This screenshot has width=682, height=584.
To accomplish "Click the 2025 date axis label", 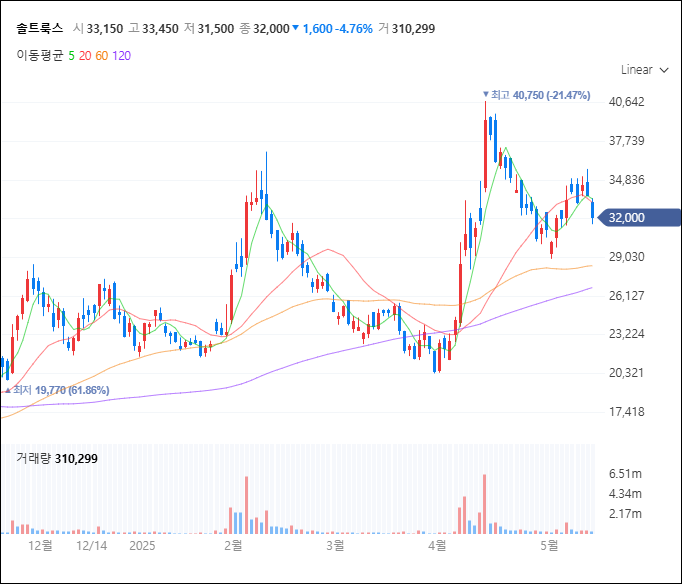I will [142, 545].
